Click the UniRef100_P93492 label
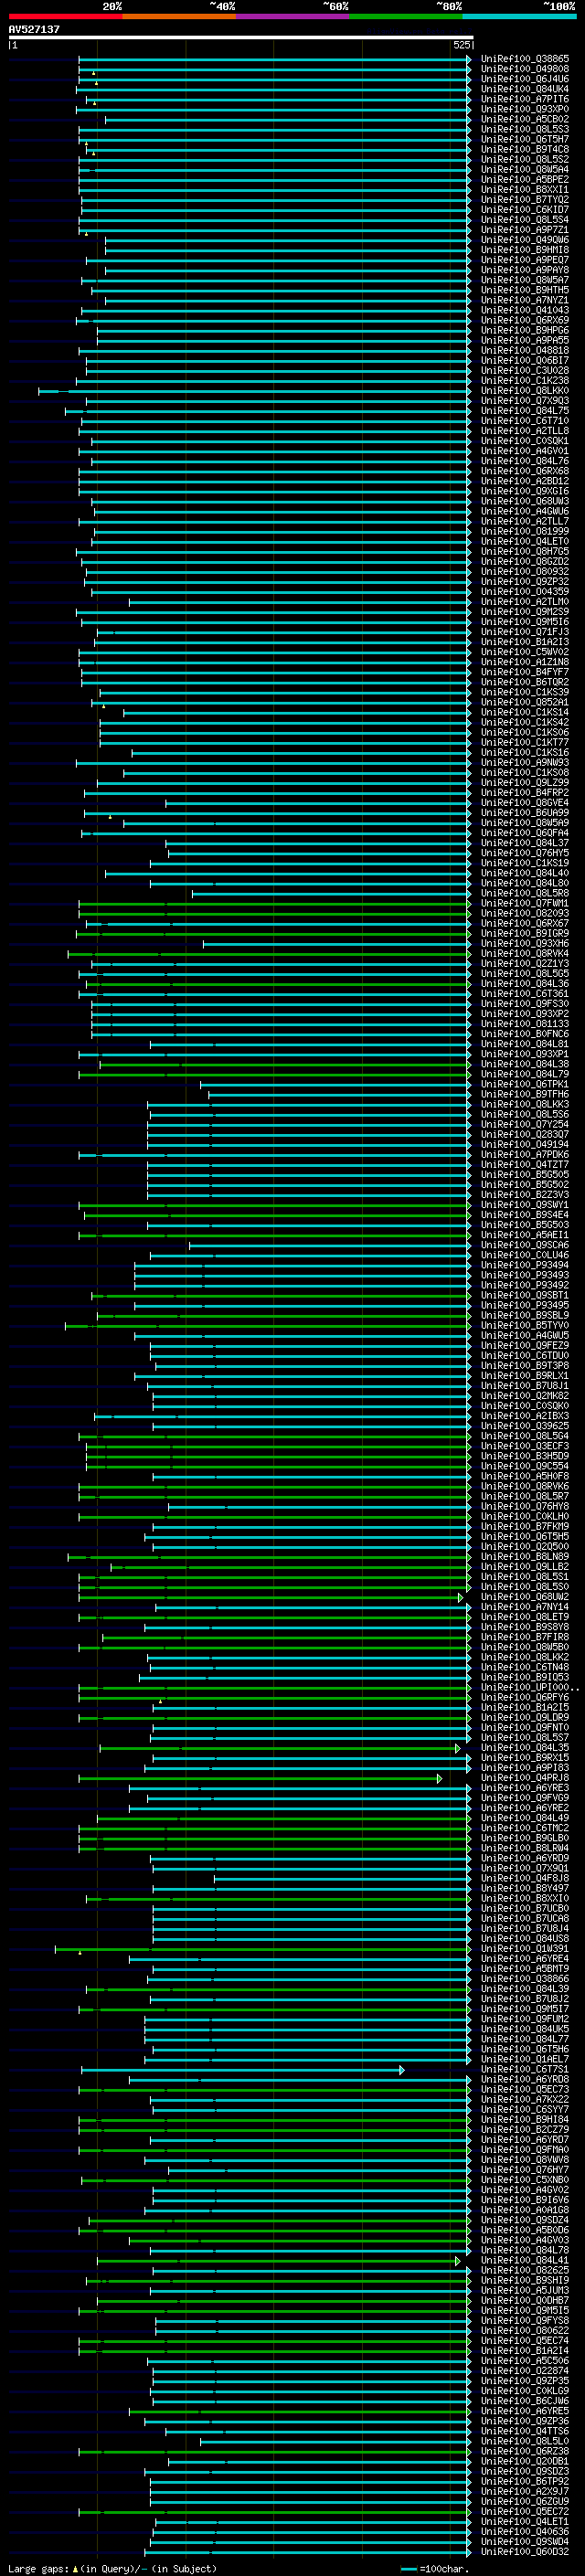 click(x=525, y=1285)
